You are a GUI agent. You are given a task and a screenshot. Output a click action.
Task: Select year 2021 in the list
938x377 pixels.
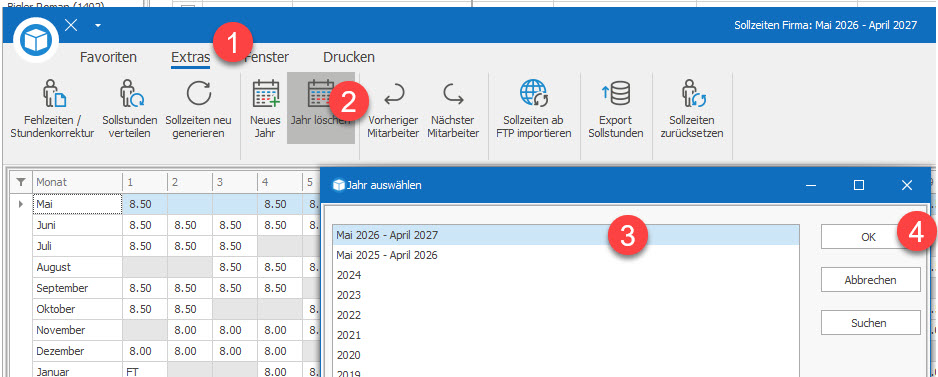565,335
